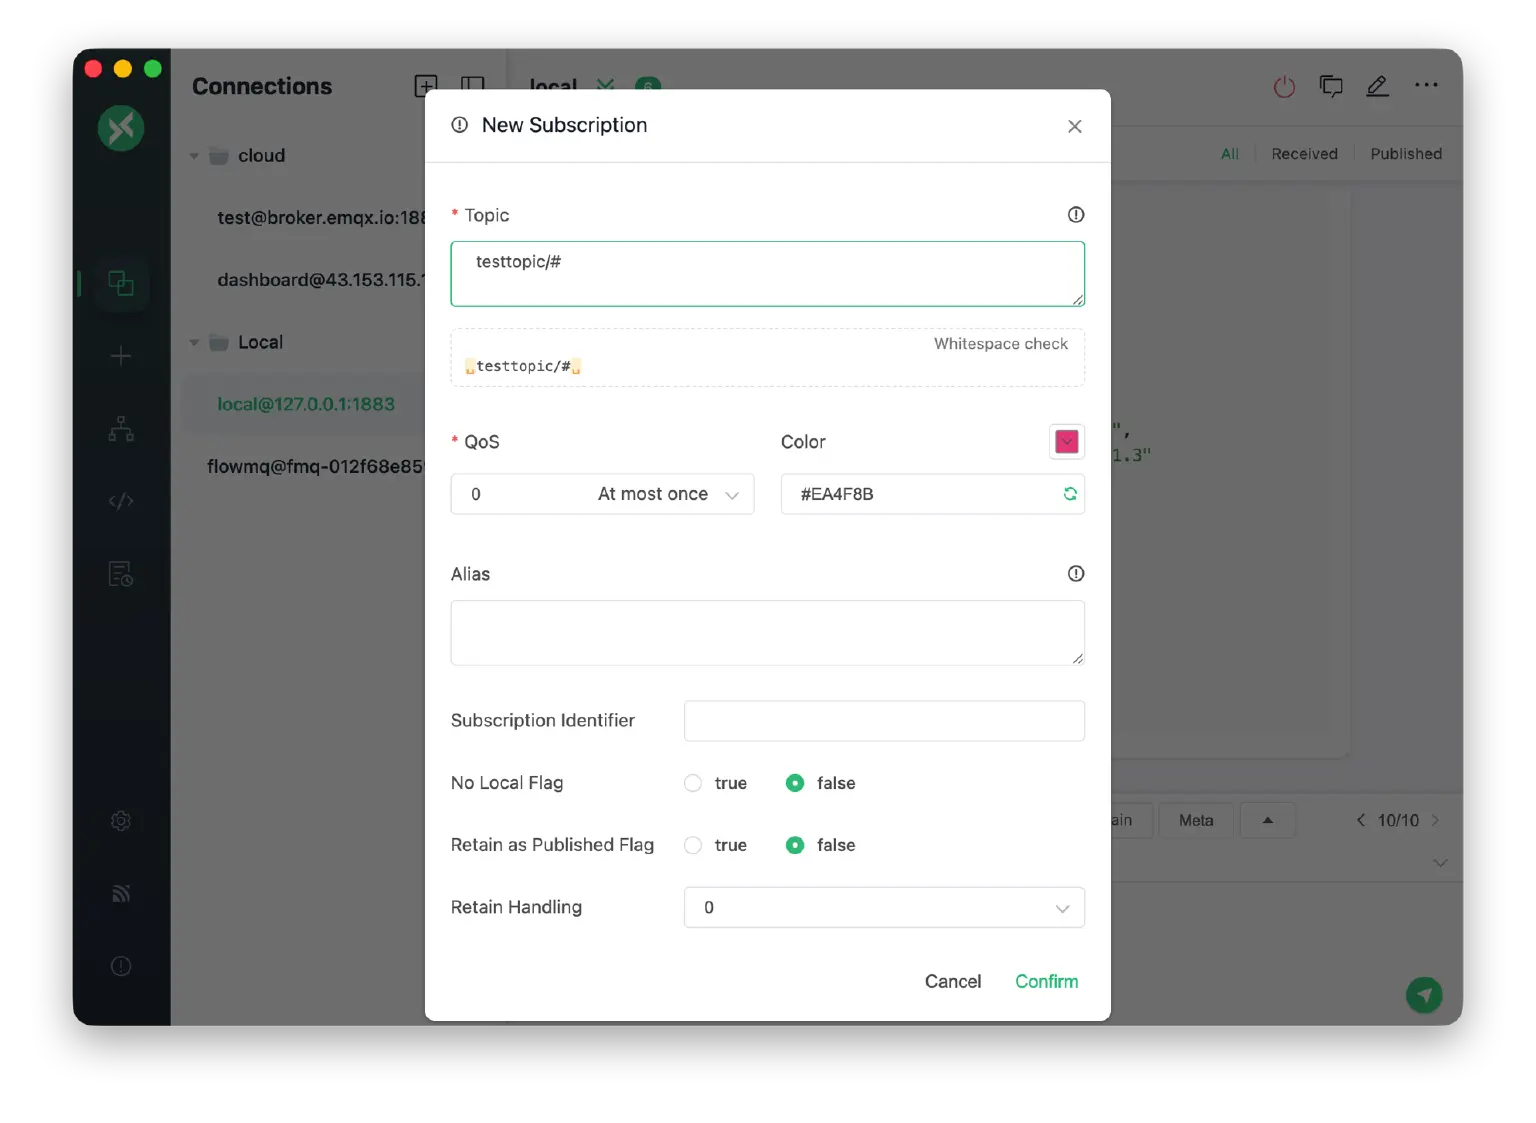Open the pink color swatch picker
1536x1123 pixels.
point(1067,442)
